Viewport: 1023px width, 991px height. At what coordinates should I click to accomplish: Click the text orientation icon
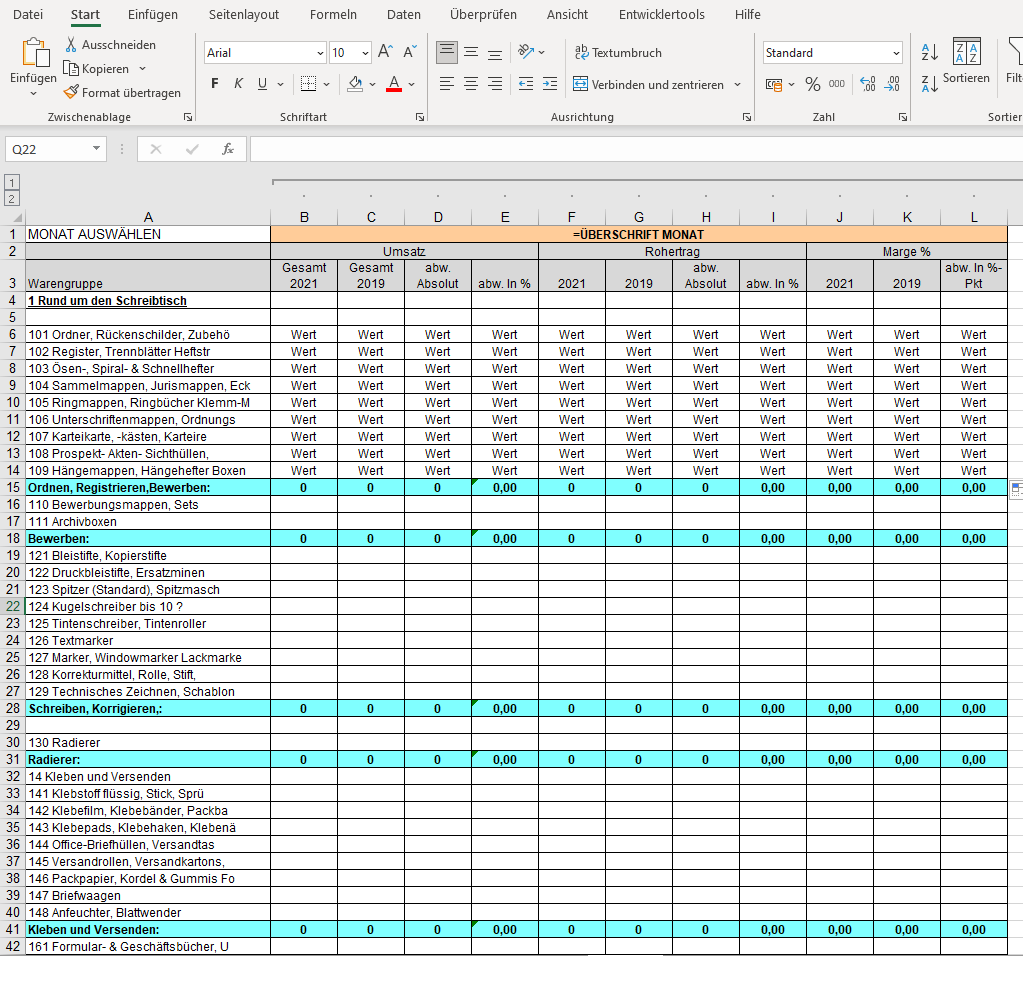click(x=526, y=52)
